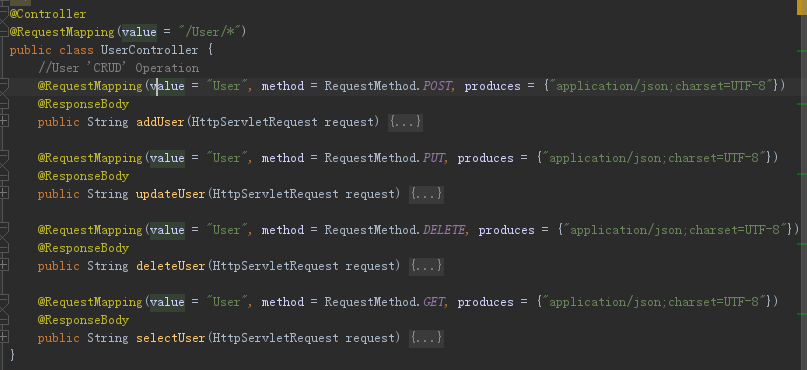Screen dimensions: 807x370
Task: Click the //User 'CRUD' Operation comment
Action: pyautogui.click(x=118, y=68)
